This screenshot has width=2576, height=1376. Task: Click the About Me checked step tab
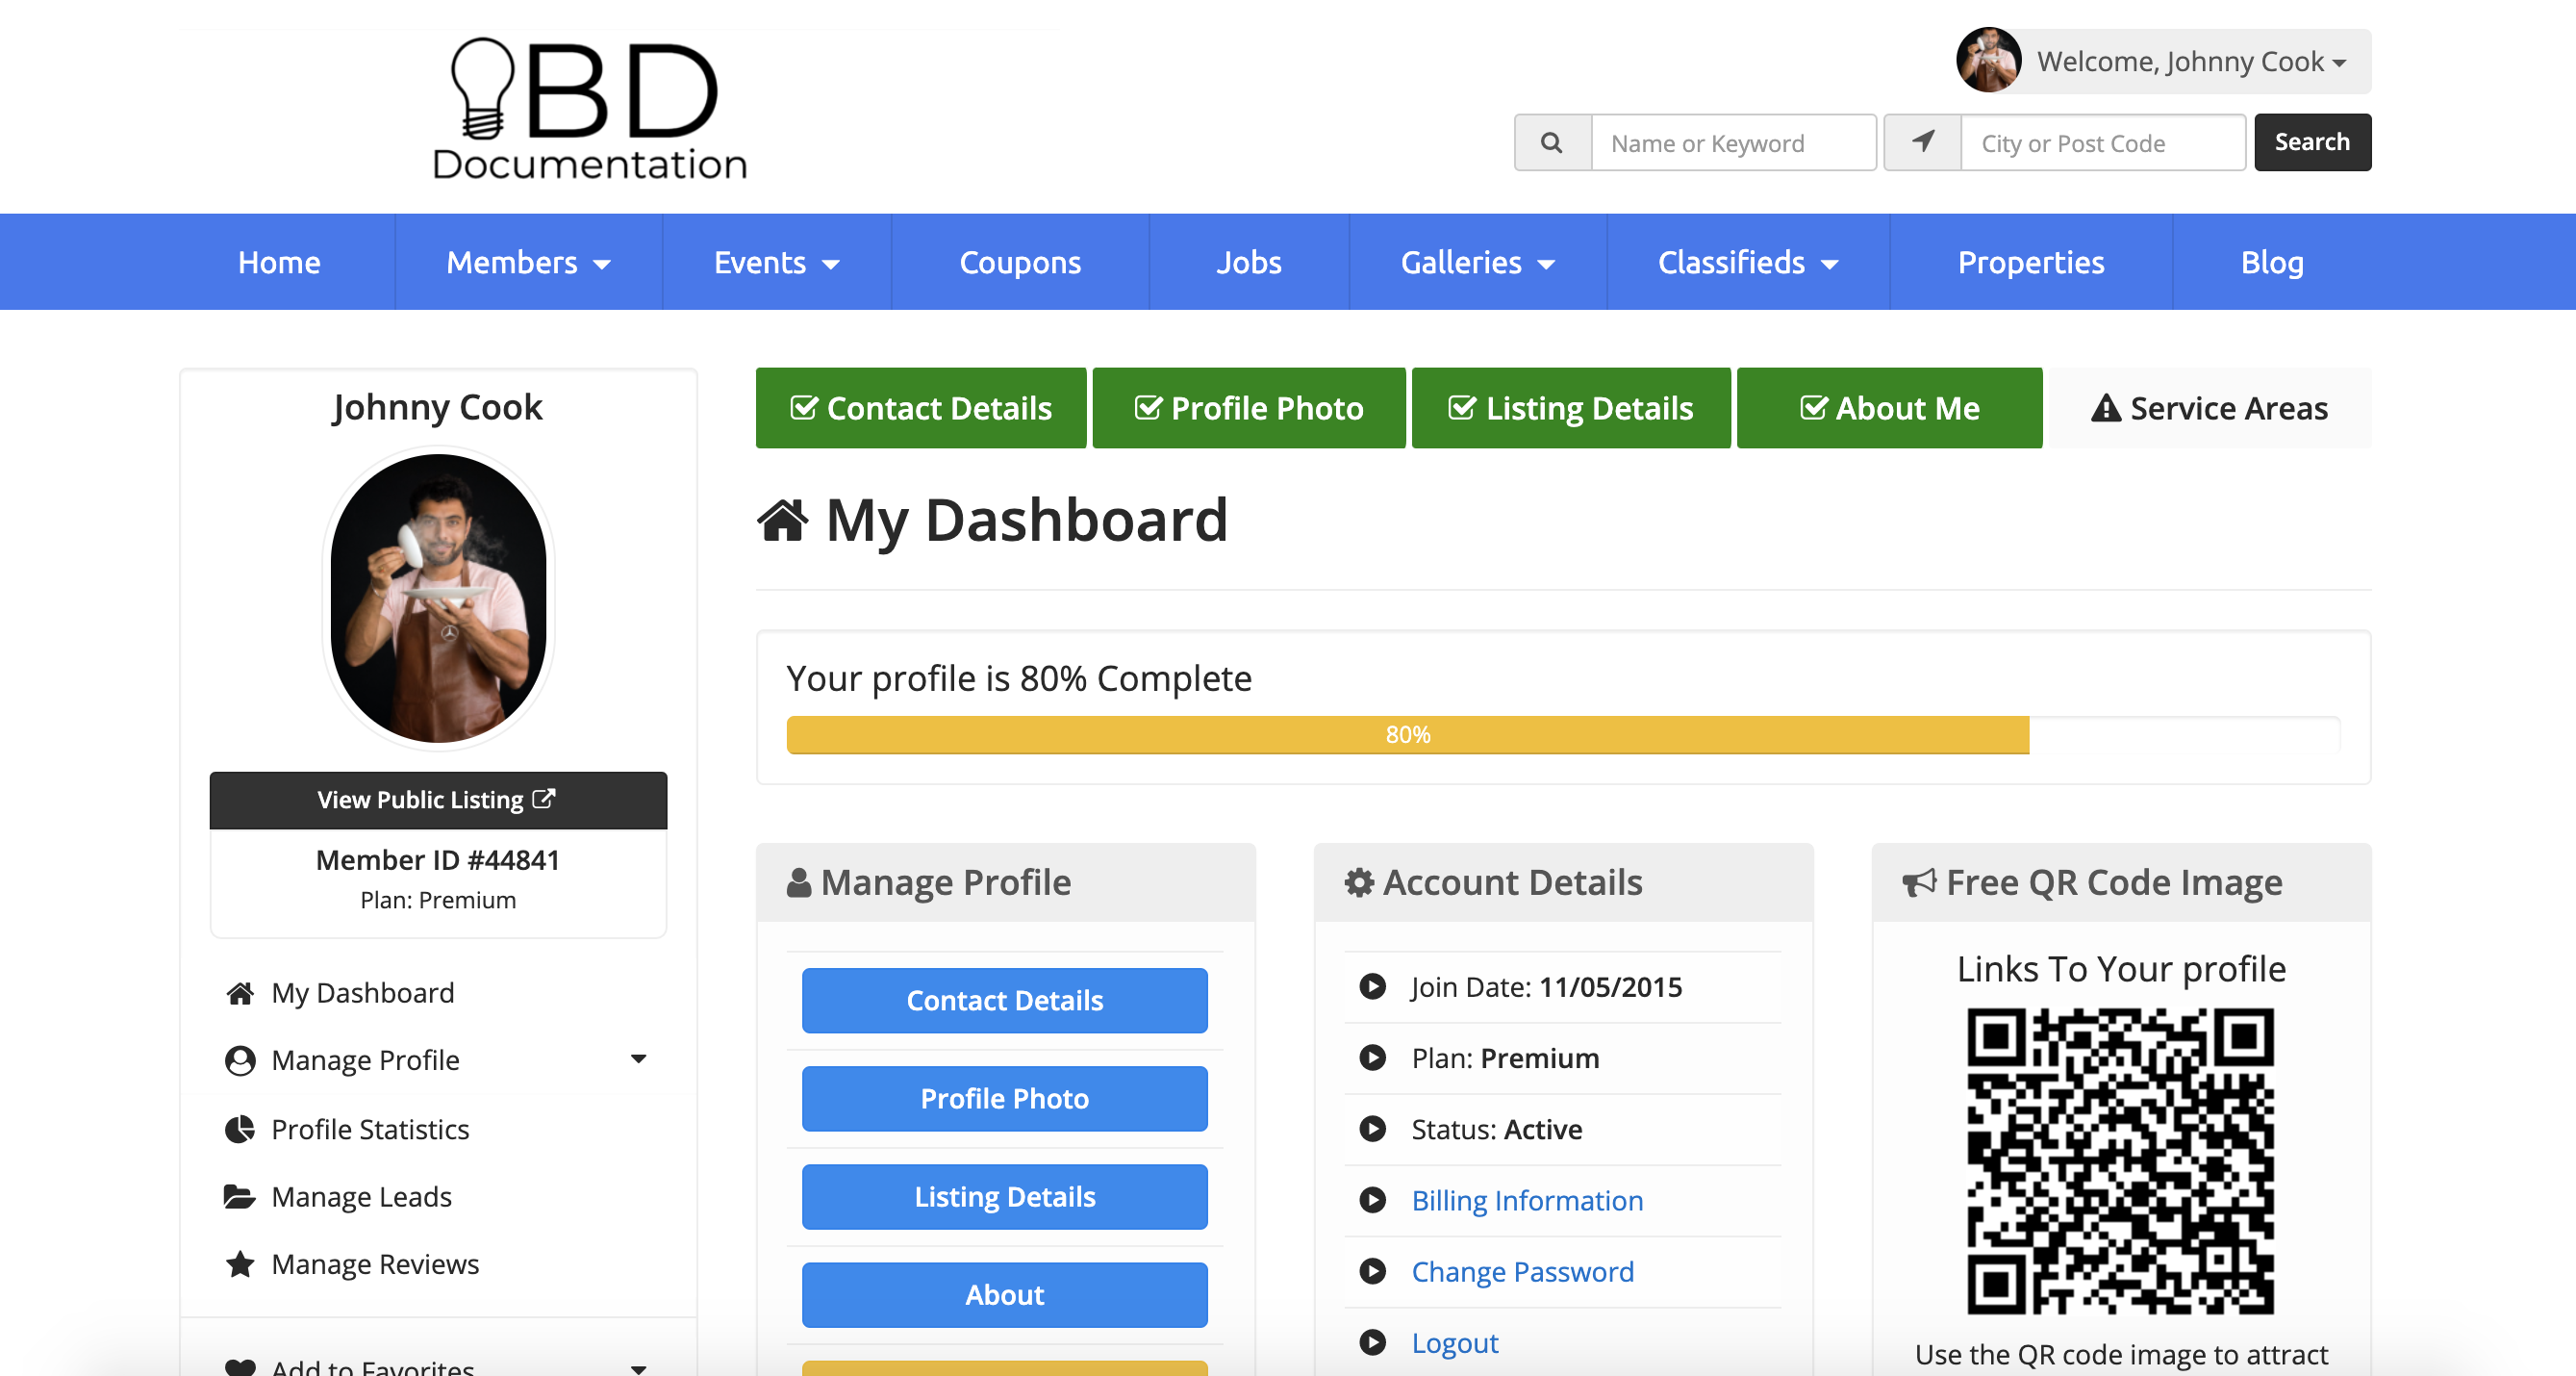1889,408
